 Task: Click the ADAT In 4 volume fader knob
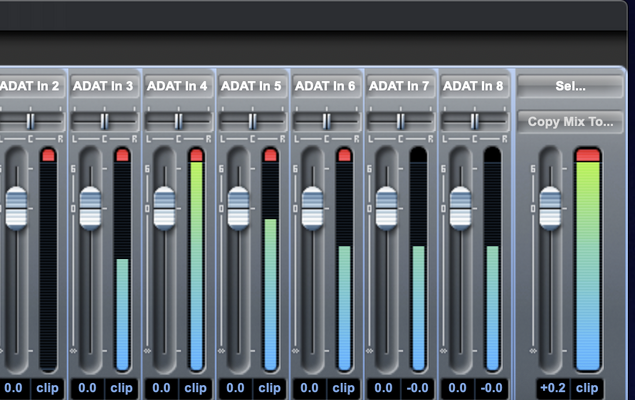click(x=164, y=209)
